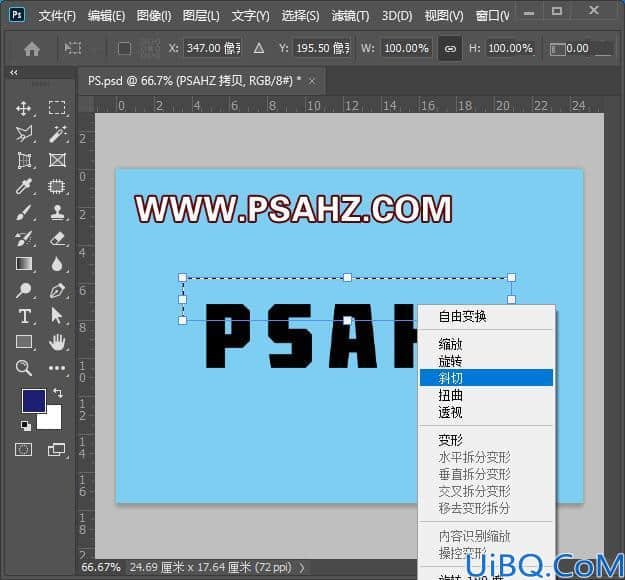Select the Crop tool
This screenshot has width=625, height=580.
click(x=24, y=160)
